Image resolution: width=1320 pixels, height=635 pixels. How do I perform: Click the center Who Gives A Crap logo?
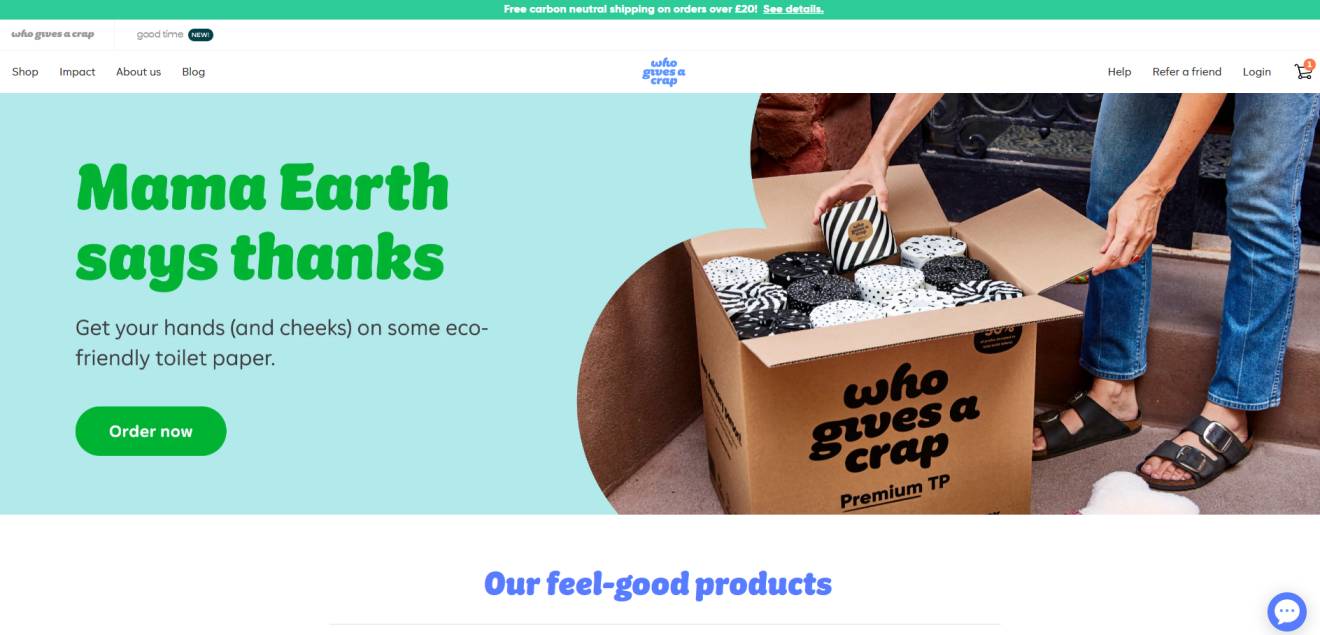tap(664, 72)
